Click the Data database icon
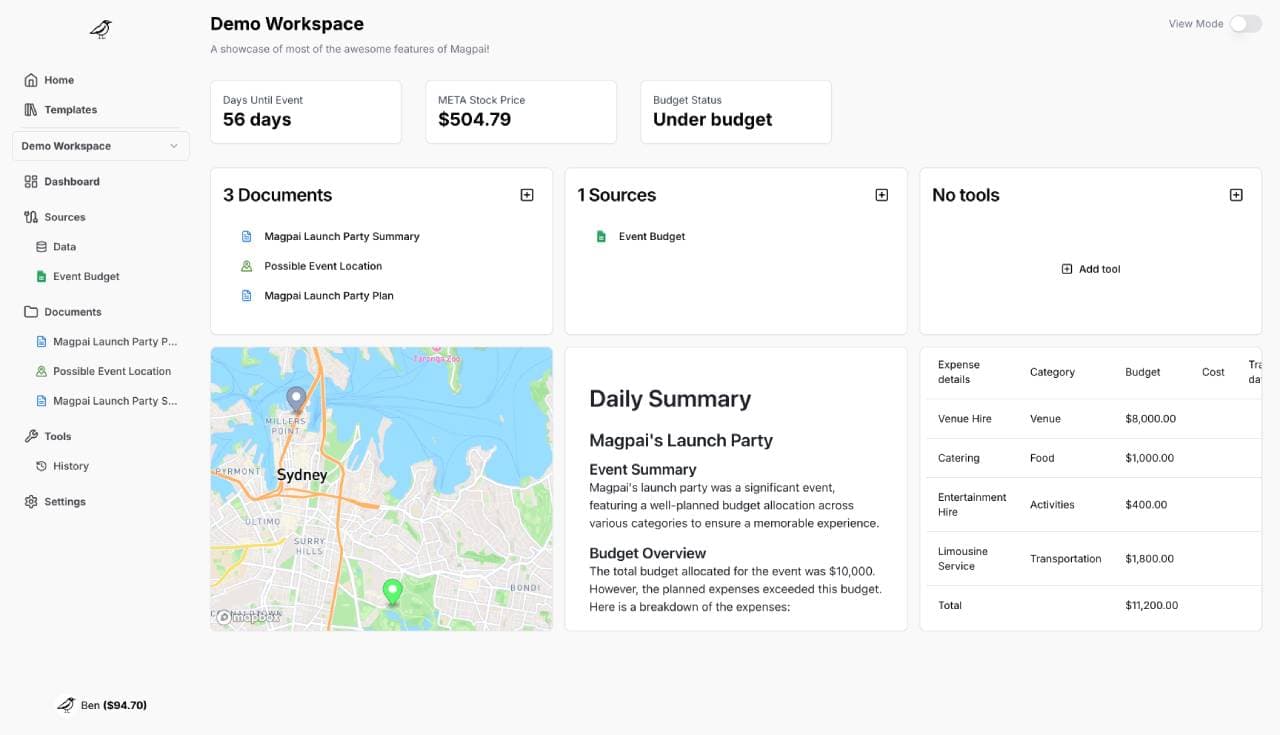1280x735 pixels. (x=41, y=247)
